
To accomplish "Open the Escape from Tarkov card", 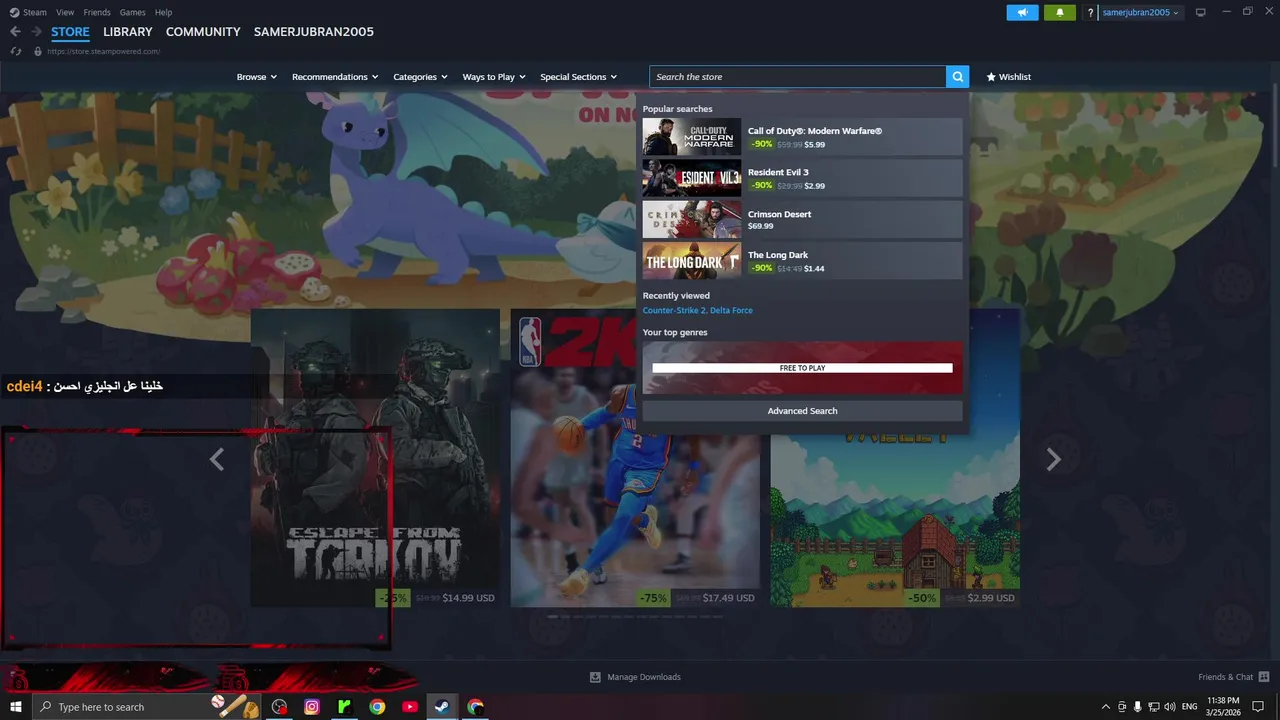I will pos(375,458).
